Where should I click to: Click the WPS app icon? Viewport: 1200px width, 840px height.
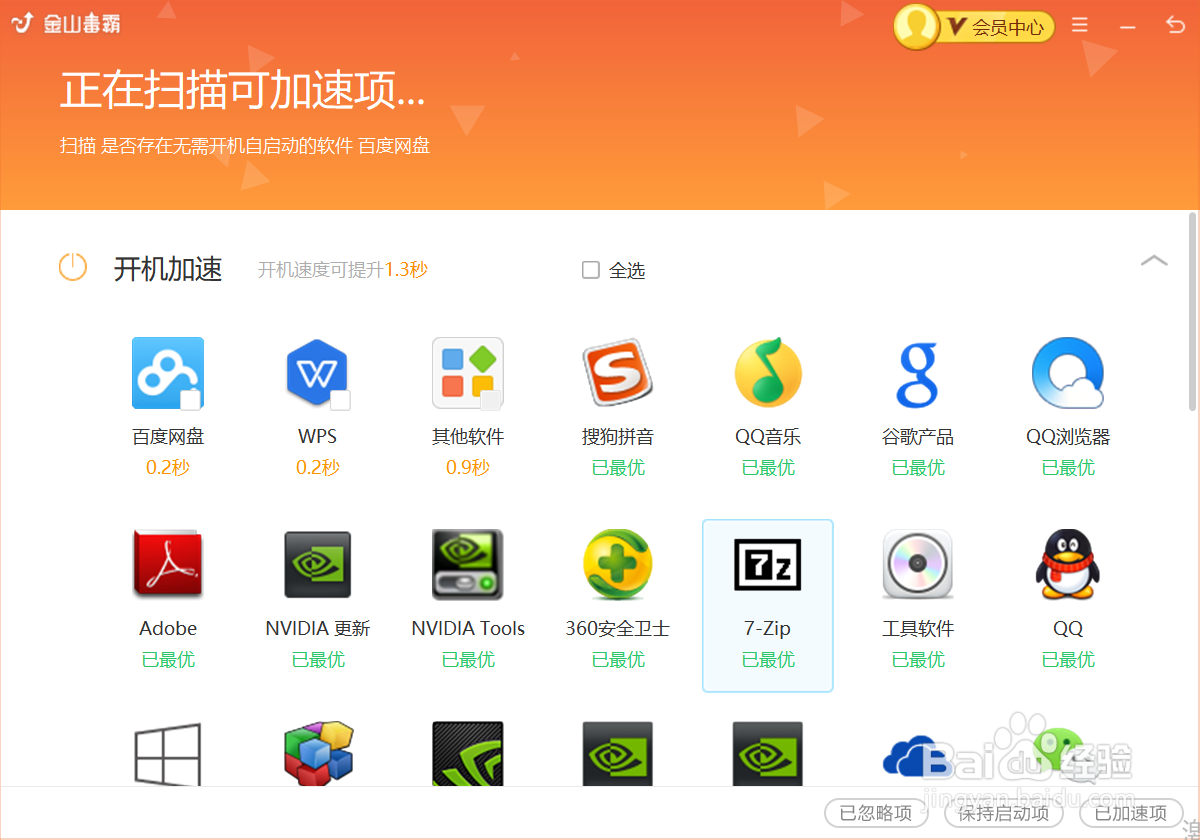point(318,373)
